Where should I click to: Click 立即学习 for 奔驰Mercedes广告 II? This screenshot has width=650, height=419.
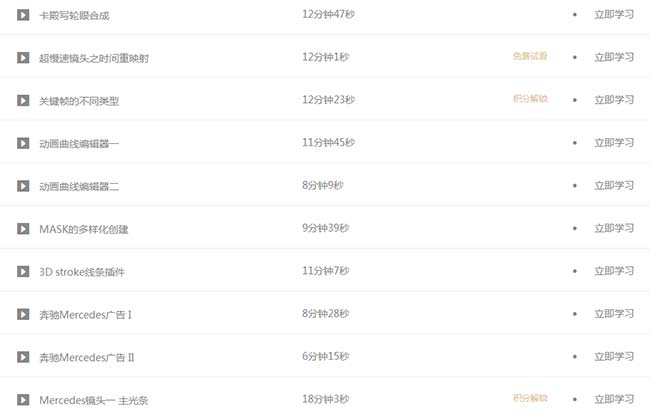pos(614,357)
